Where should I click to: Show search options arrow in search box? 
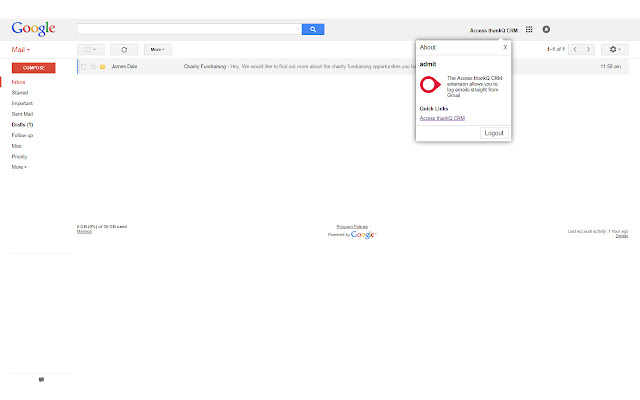[x=298, y=29]
